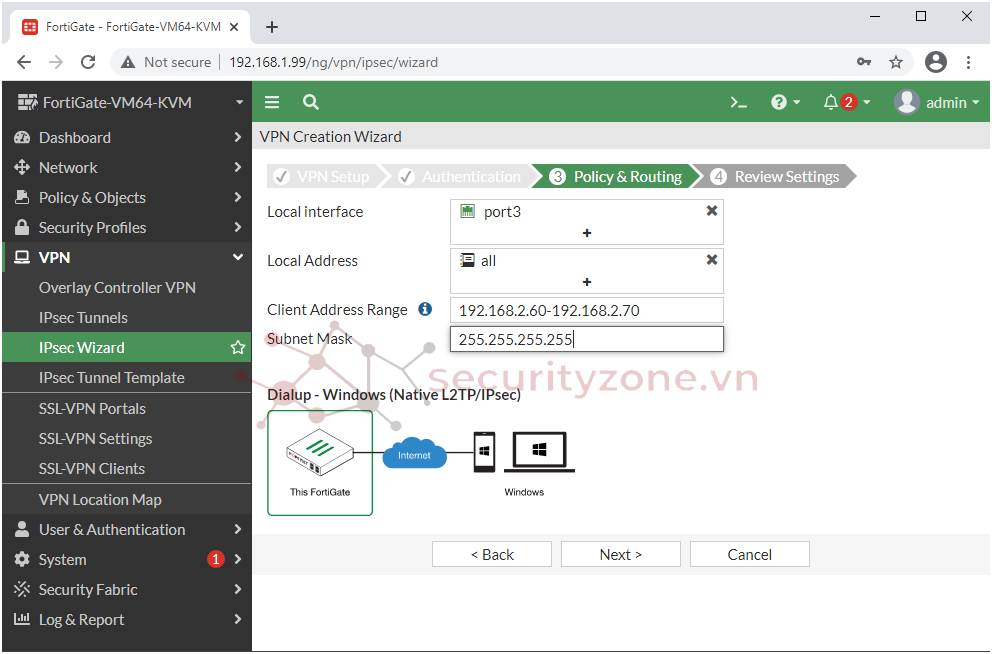Open the search magnifier icon
The height and width of the screenshot is (654, 992).
tap(311, 102)
